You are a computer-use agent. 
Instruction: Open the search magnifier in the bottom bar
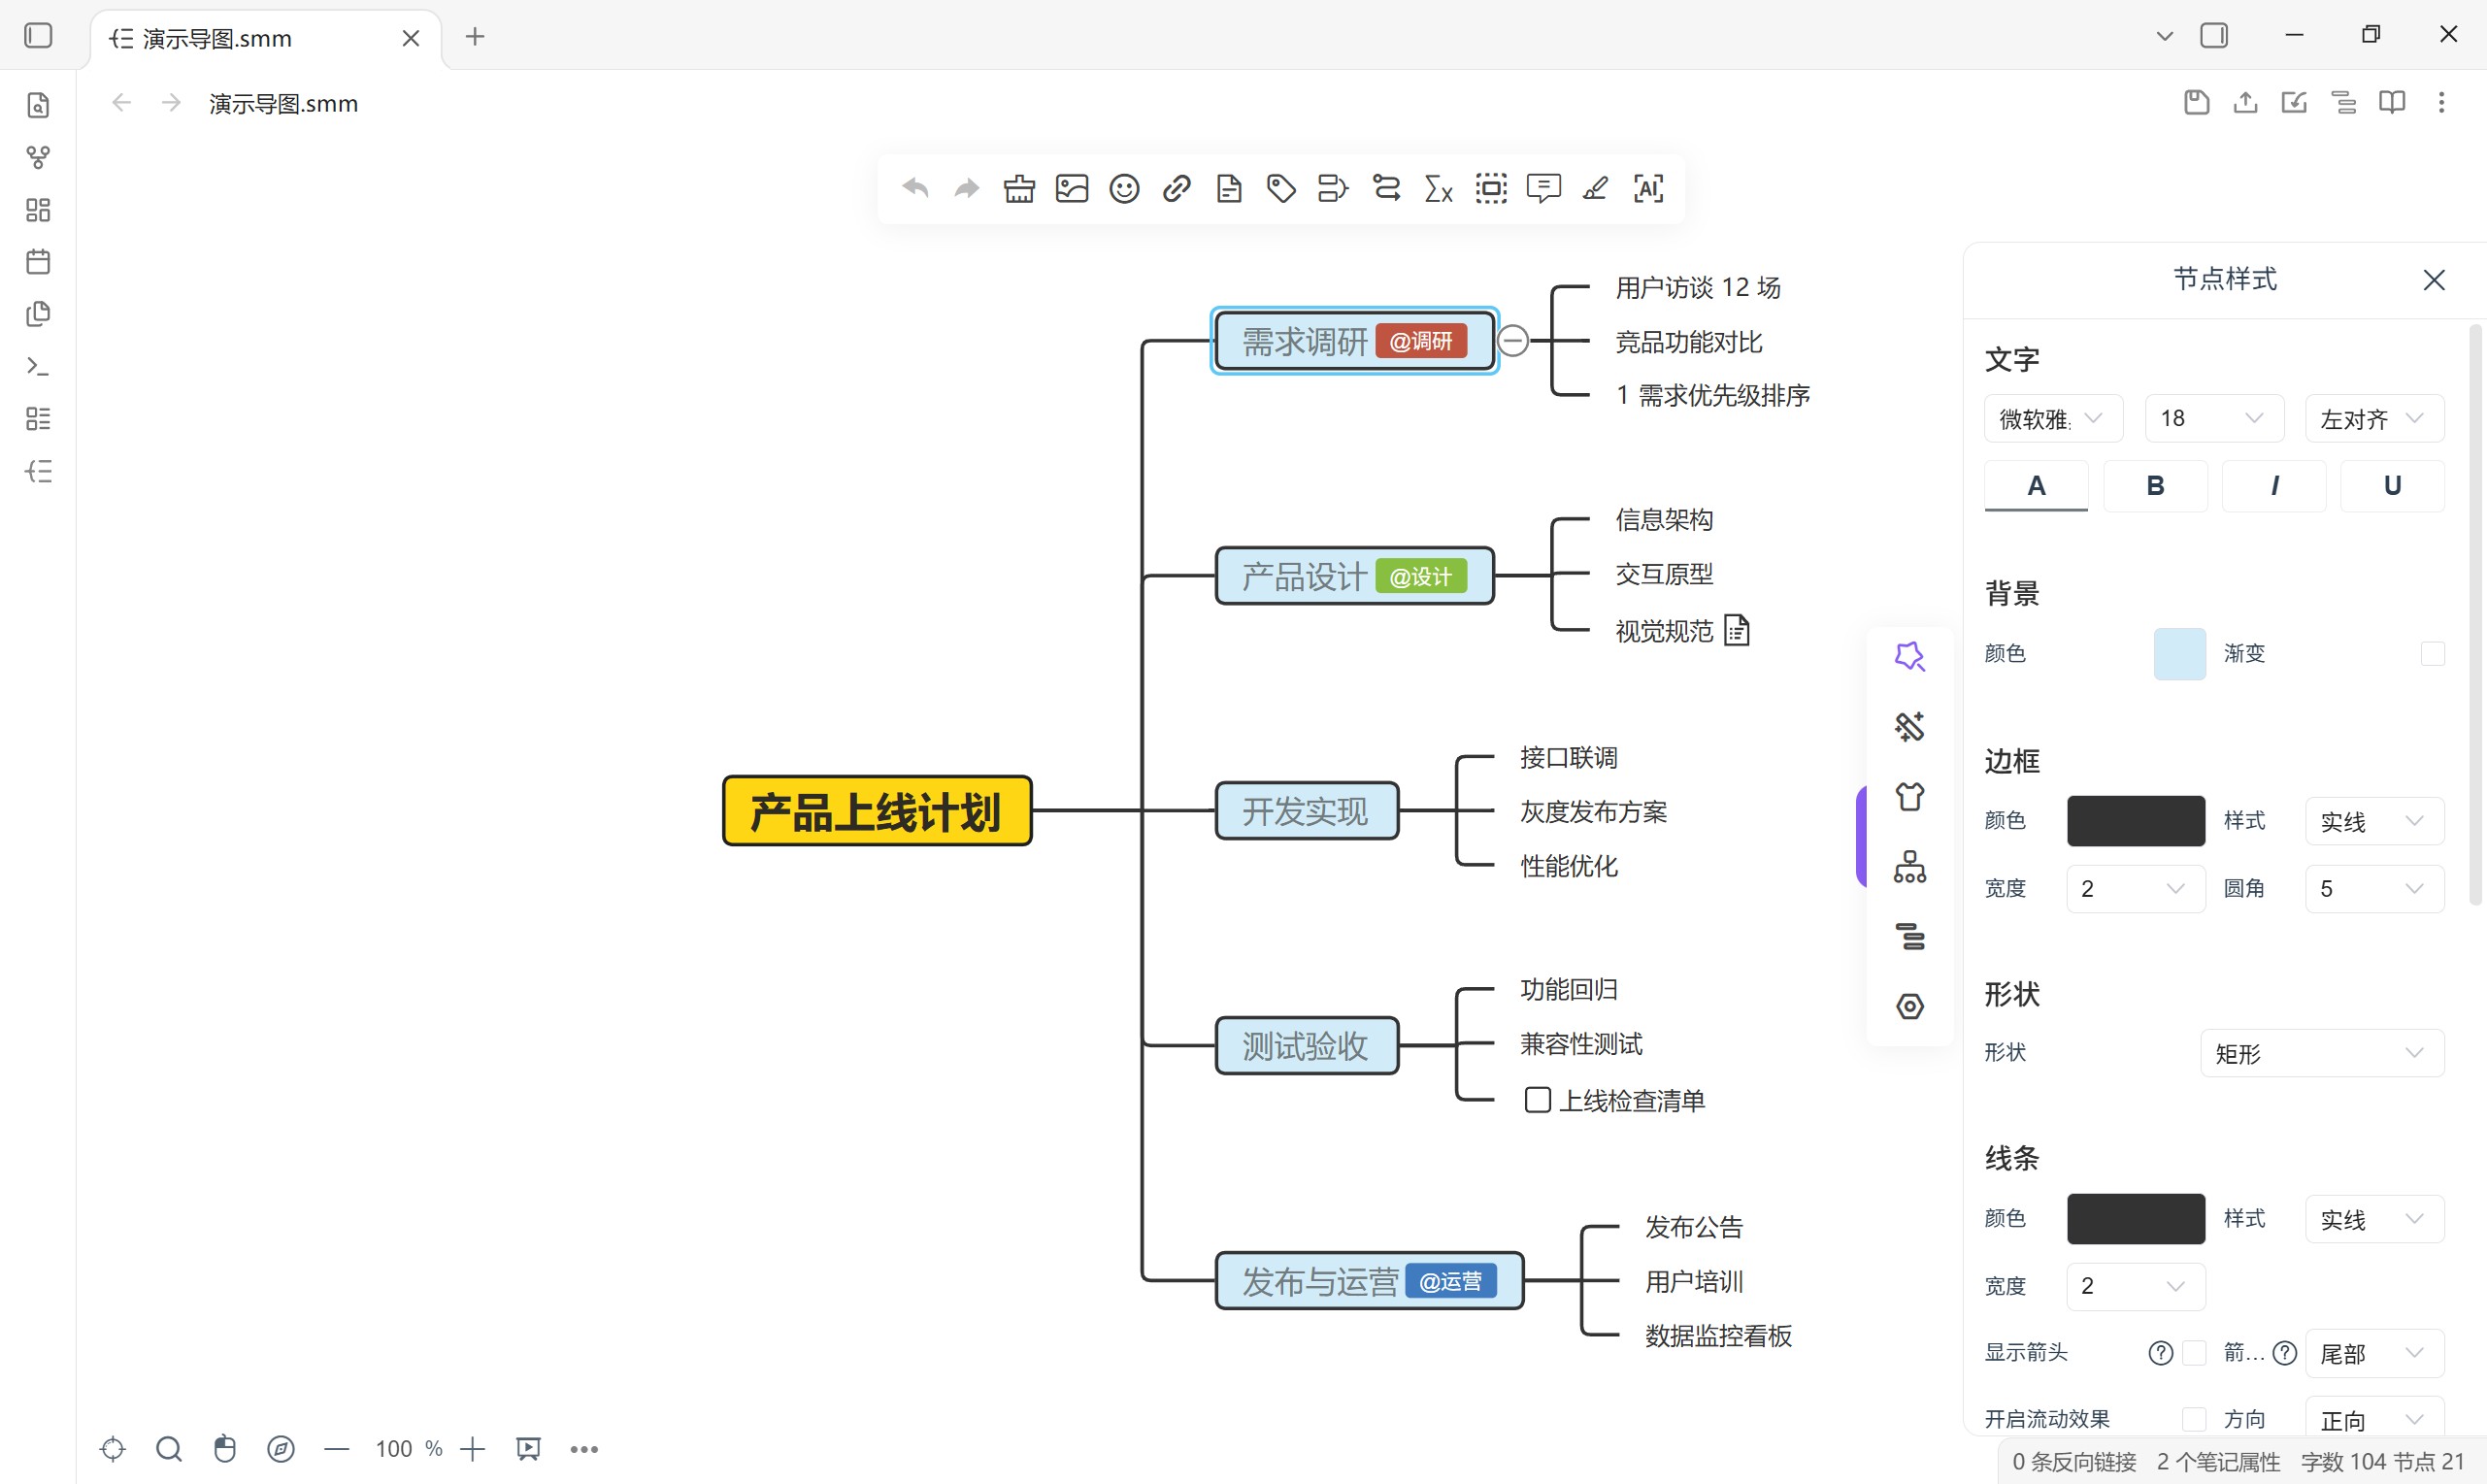pyautogui.click(x=169, y=1448)
